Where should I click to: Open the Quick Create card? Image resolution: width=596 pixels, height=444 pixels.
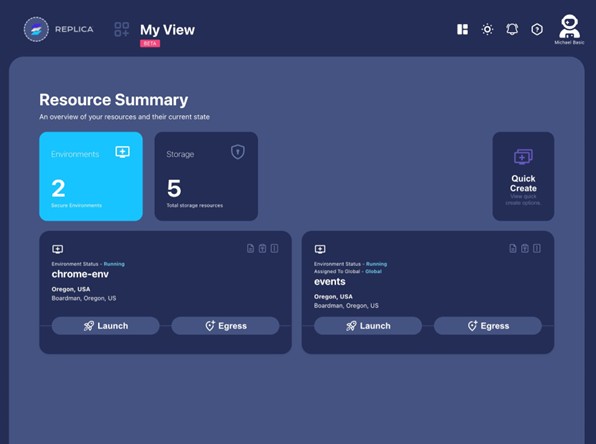pos(523,176)
